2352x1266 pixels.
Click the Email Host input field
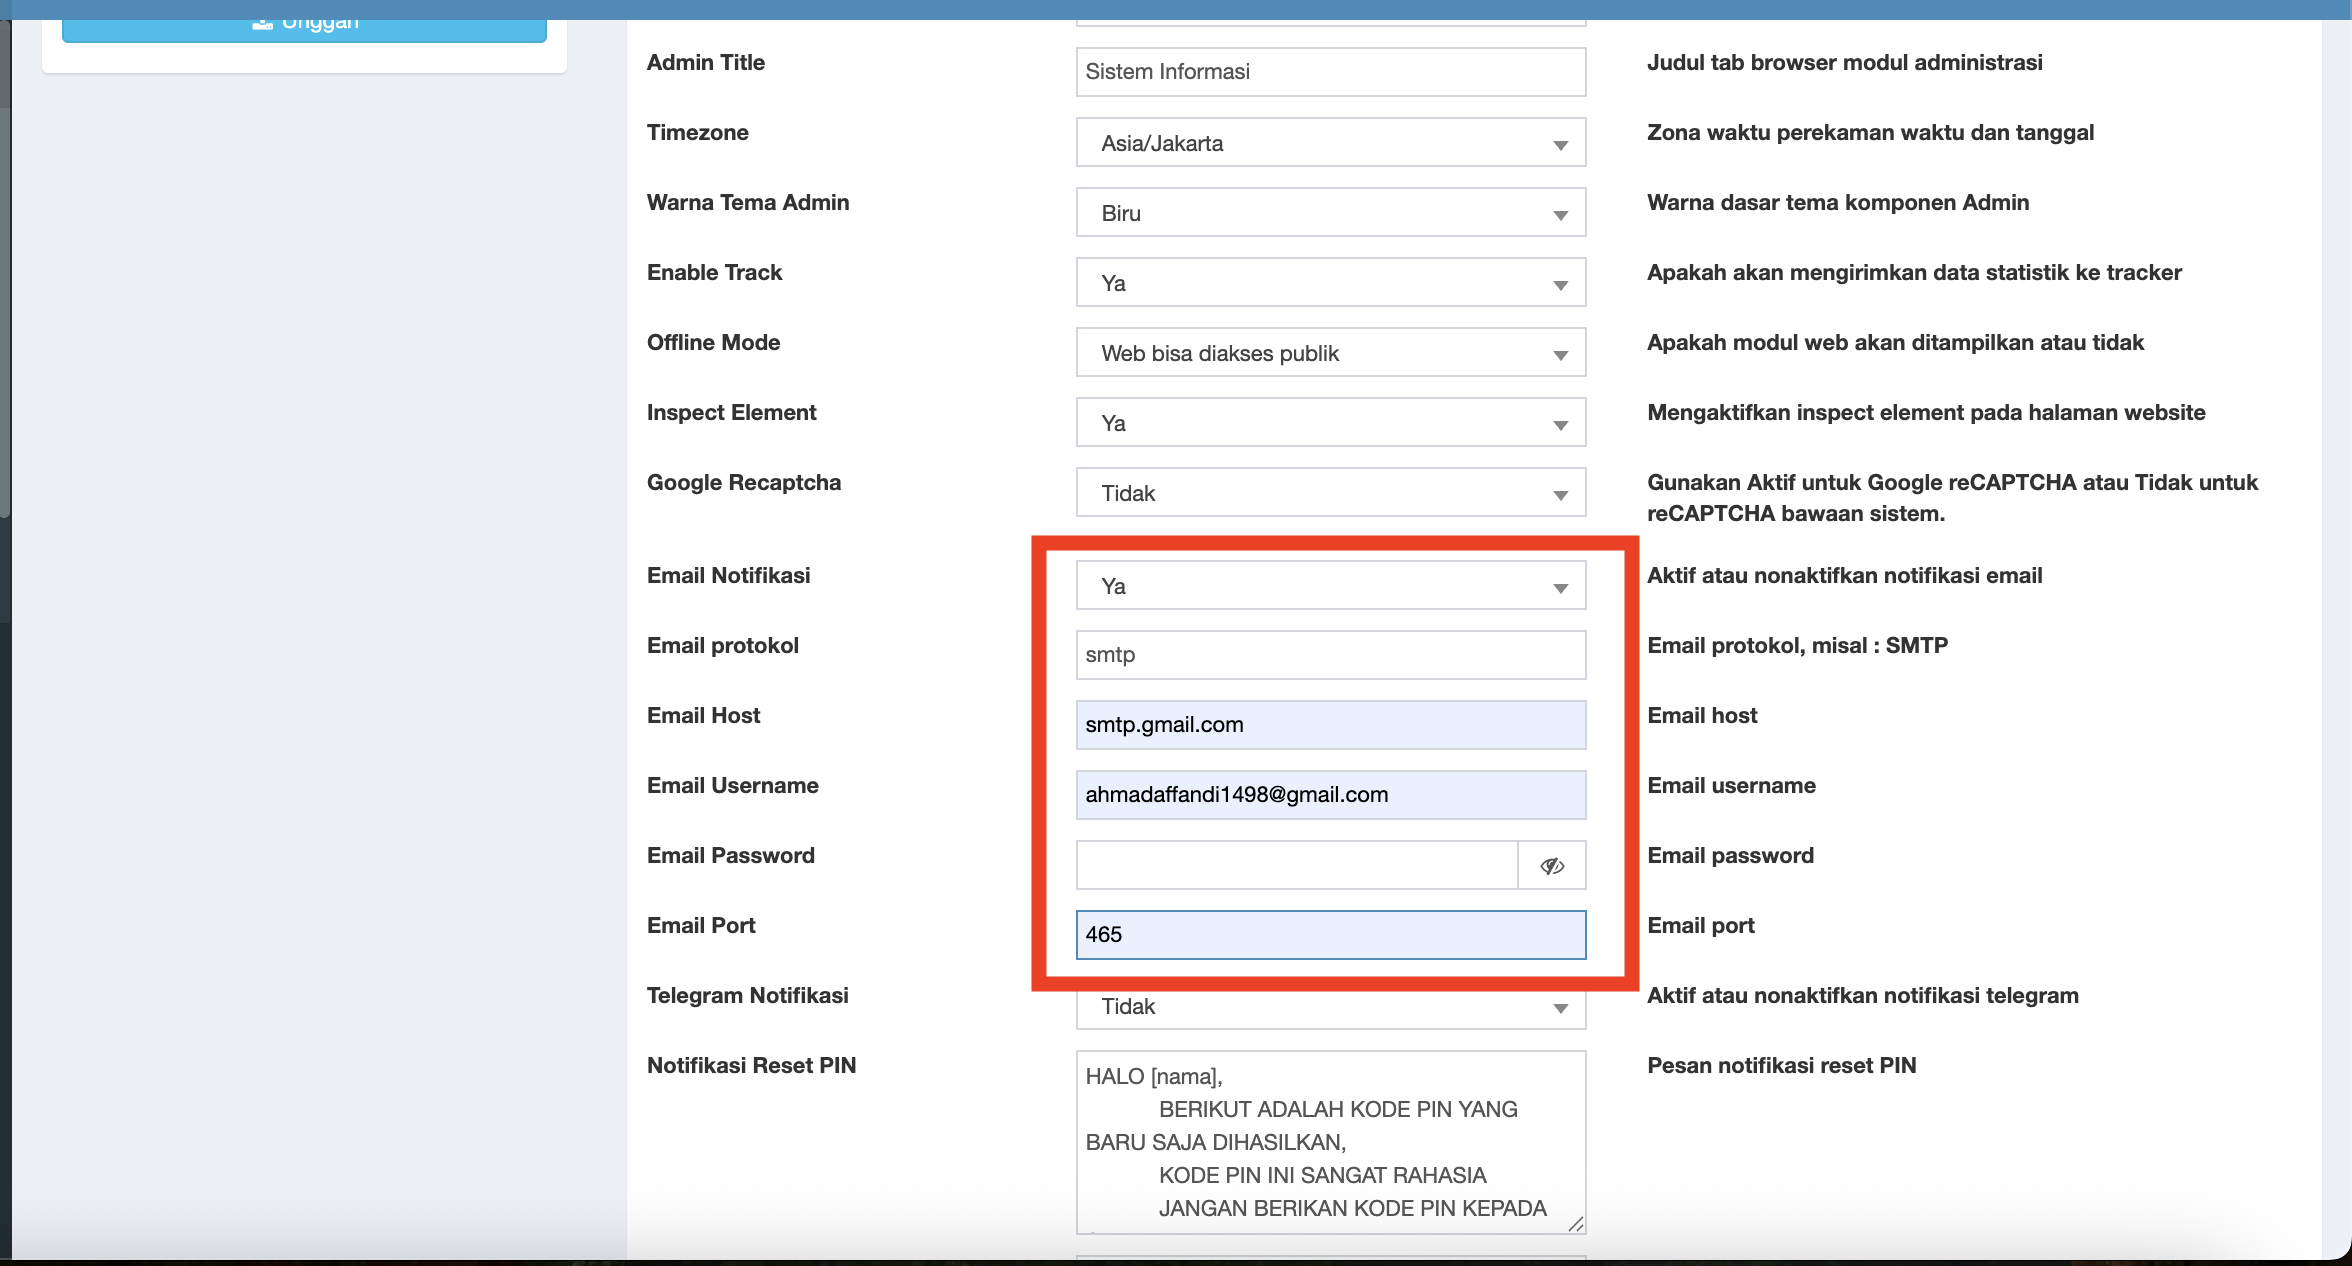[1329, 725]
